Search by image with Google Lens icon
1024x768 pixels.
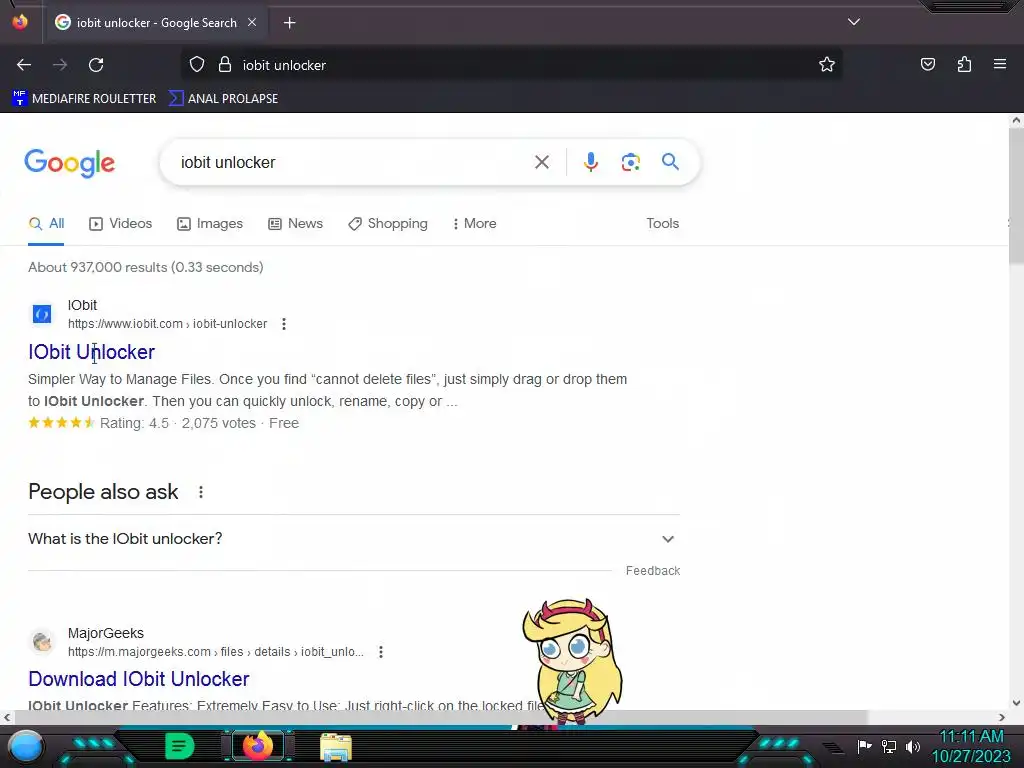point(630,162)
